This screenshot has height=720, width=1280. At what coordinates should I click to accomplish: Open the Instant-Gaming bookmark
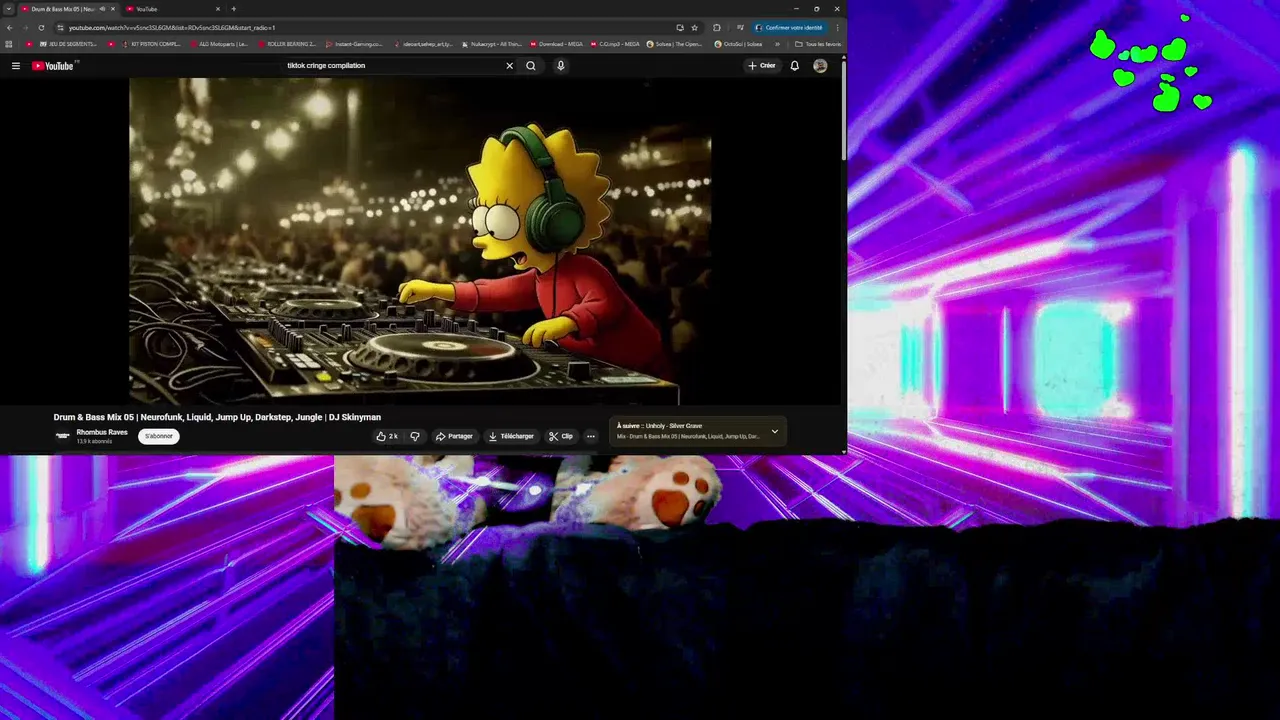pos(354,44)
